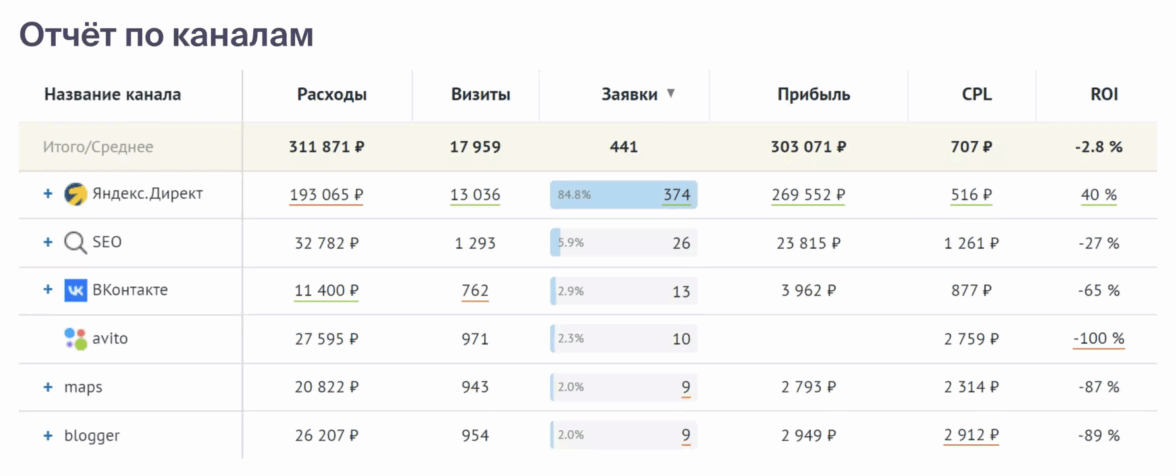Image resolution: width=1176 pixels, height=476 pixels.
Task: Click the avito logo icon
Action: click(x=76, y=339)
